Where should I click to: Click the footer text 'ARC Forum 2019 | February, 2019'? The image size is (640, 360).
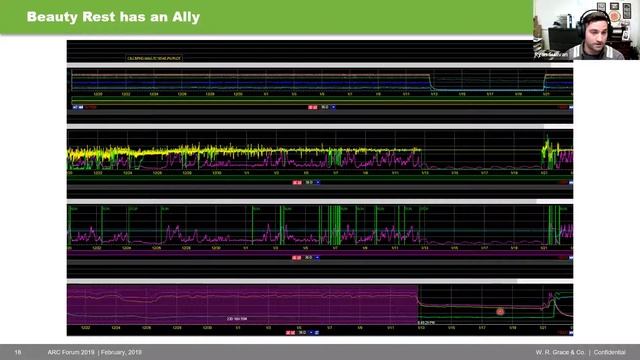[x=95, y=352]
